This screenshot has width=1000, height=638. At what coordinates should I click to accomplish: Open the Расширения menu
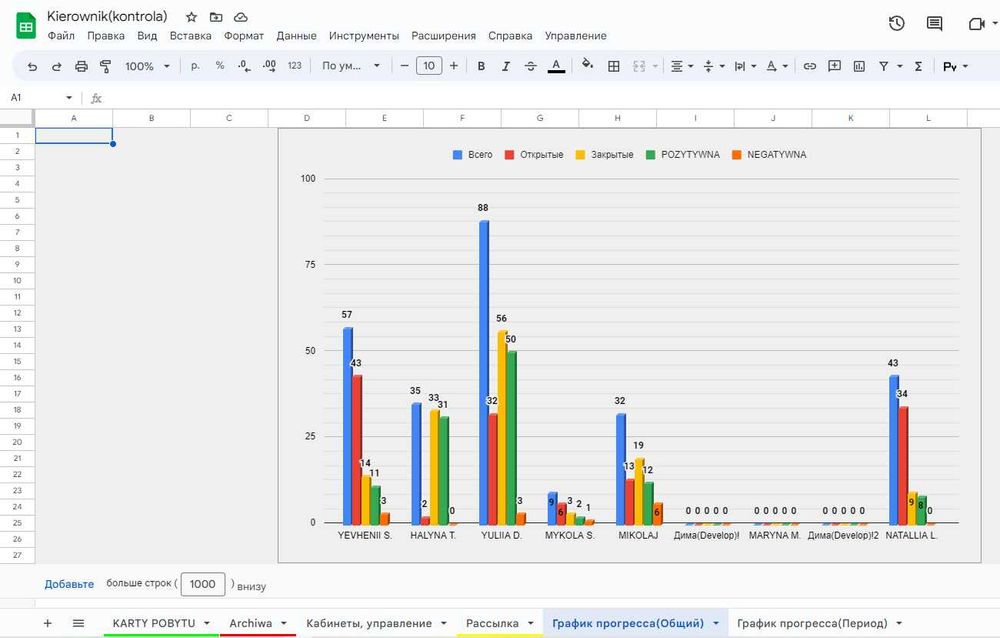444,36
